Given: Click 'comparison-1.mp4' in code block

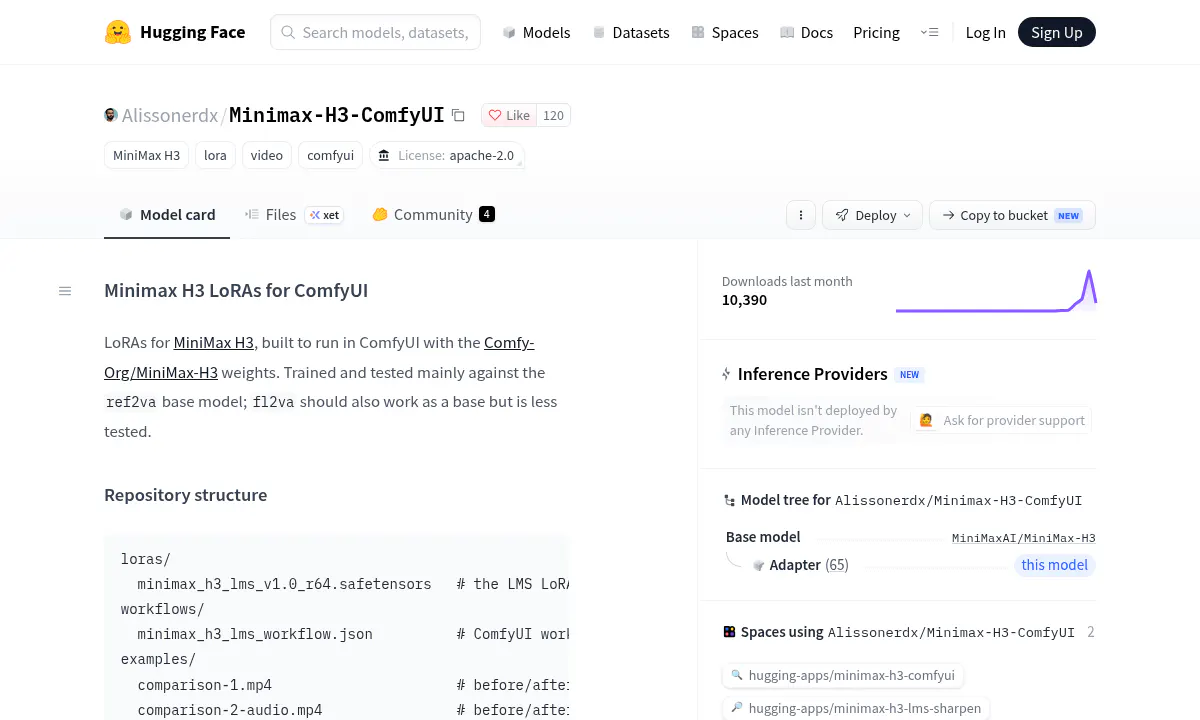Looking at the screenshot, I should (205, 685).
